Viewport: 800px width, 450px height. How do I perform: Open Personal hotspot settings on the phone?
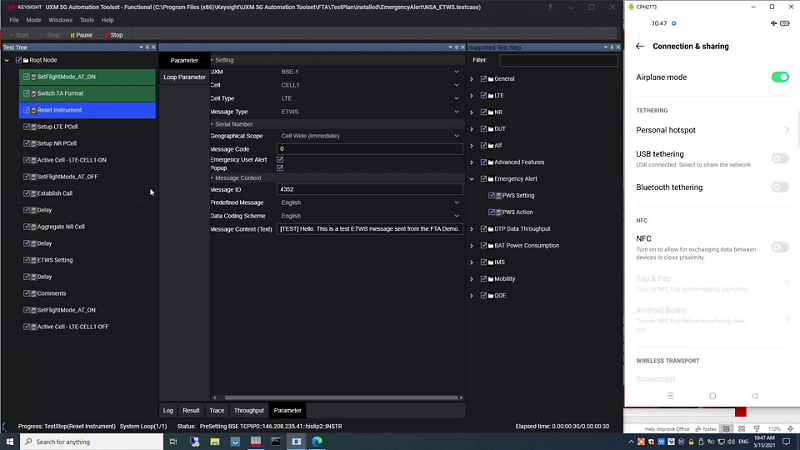(712, 130)
